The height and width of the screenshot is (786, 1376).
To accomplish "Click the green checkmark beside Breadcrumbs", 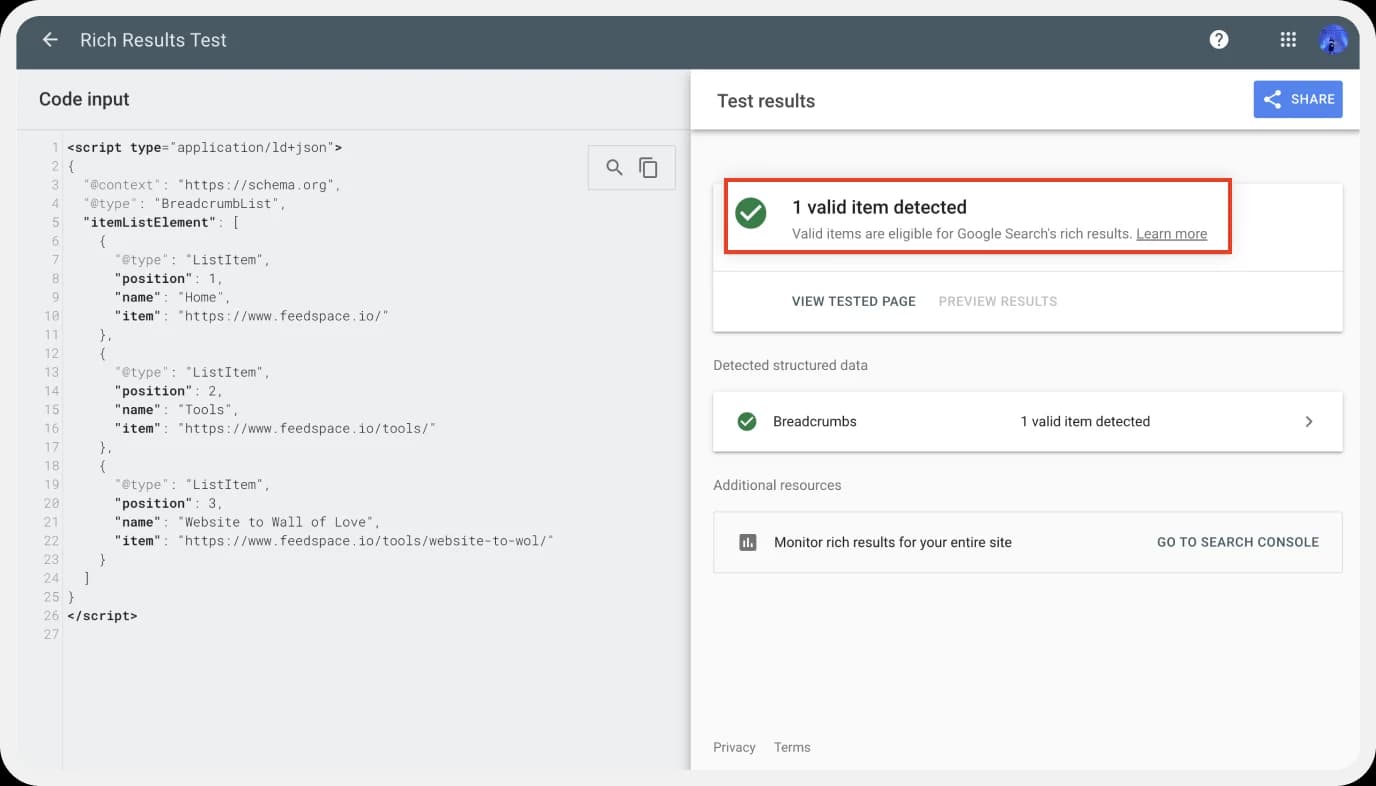I will (x=747, y=422).
